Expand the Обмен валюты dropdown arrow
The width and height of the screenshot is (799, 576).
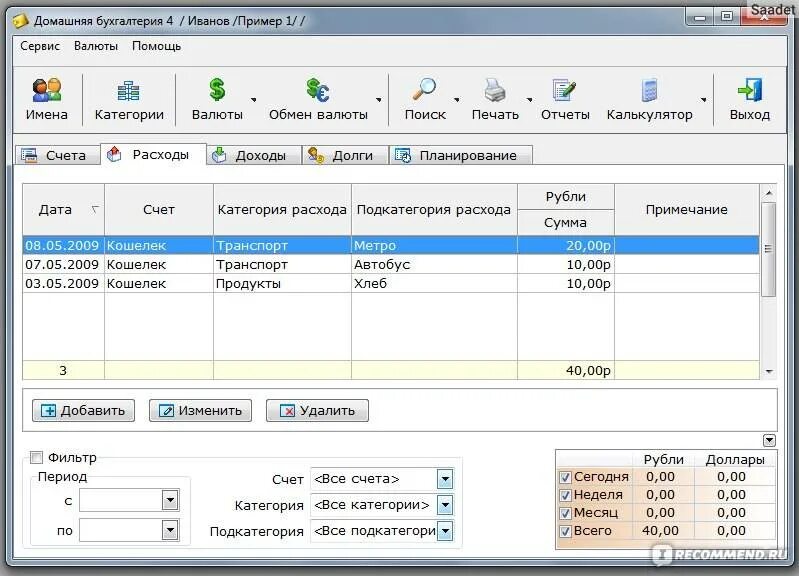pos(379,99)
